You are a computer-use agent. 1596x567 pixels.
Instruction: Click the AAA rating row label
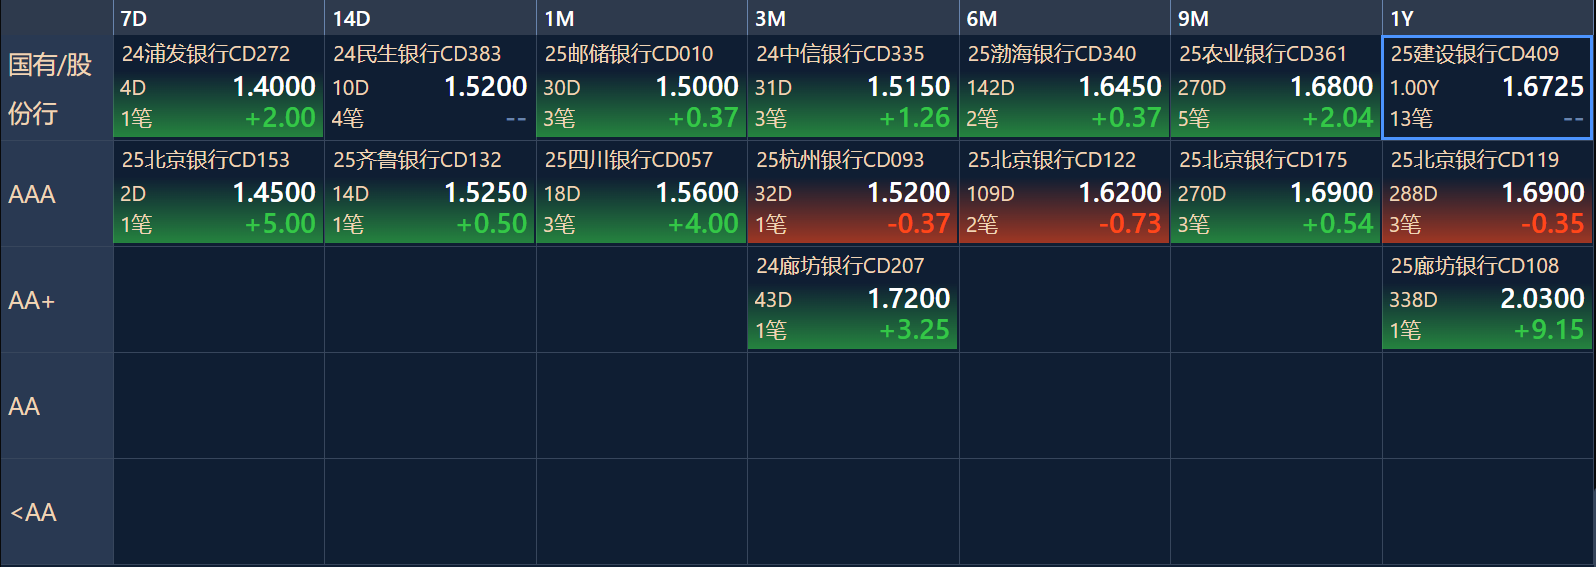(56, 194)
